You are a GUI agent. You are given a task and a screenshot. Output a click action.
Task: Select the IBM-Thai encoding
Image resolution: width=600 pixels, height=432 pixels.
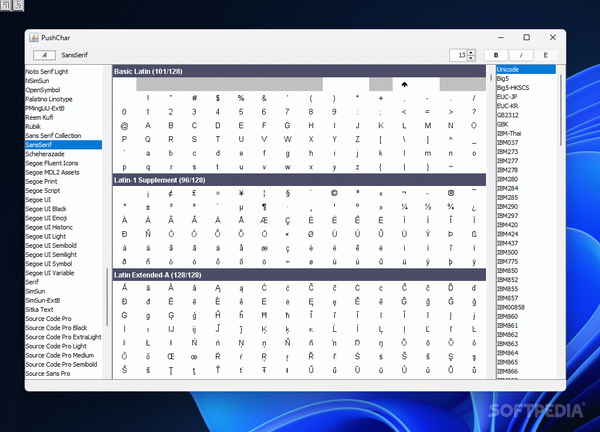(509, 134)
